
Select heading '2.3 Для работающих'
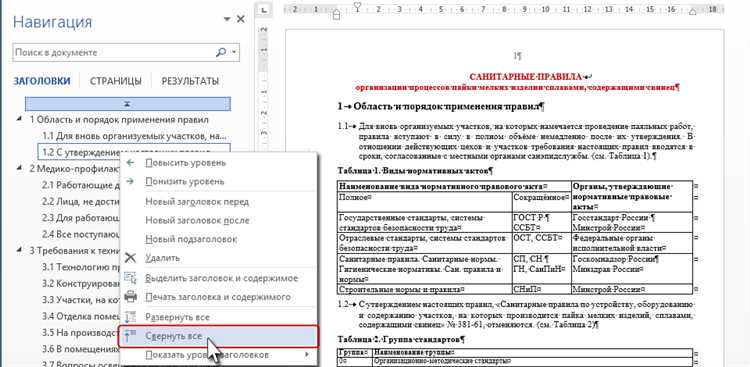click(80, 217)
